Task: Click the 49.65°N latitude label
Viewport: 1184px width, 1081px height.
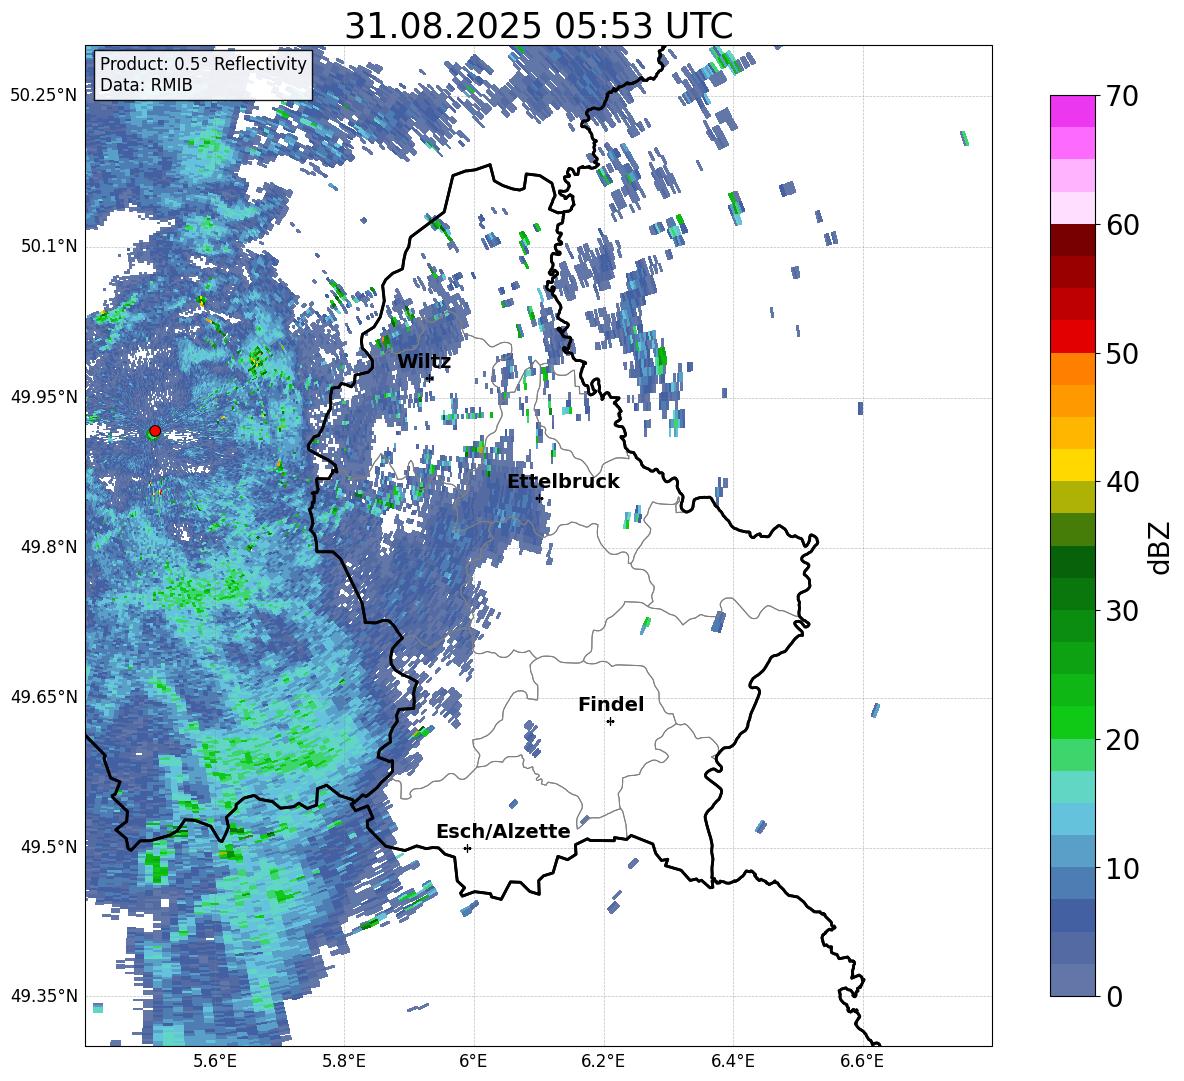Action: click(x=44, y=696)
